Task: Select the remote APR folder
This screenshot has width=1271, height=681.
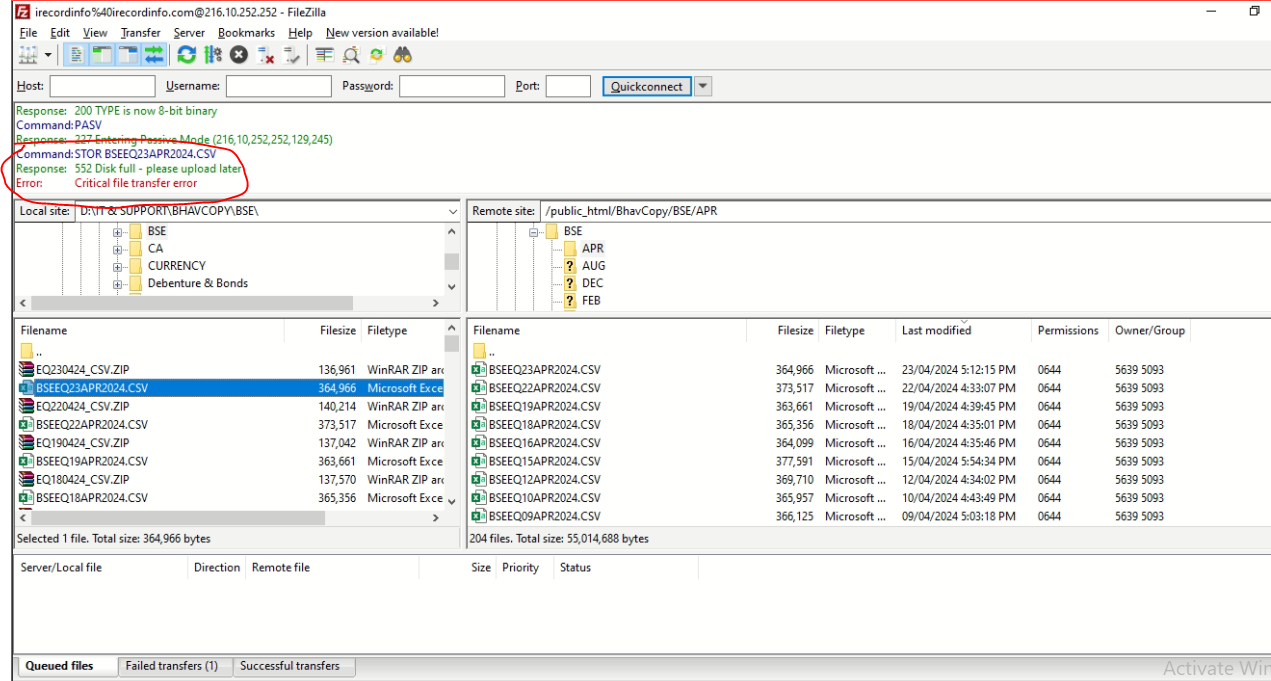Action: click(593, 248)
